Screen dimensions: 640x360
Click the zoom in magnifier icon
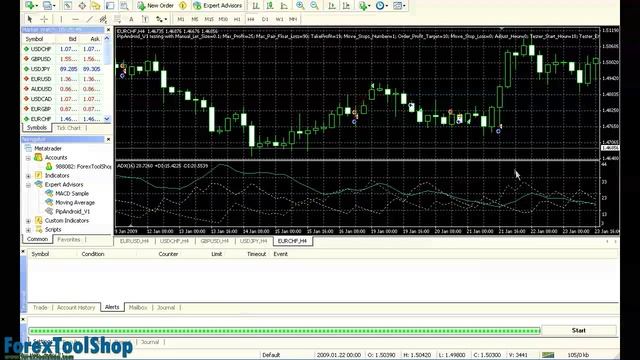click(300, 6)
